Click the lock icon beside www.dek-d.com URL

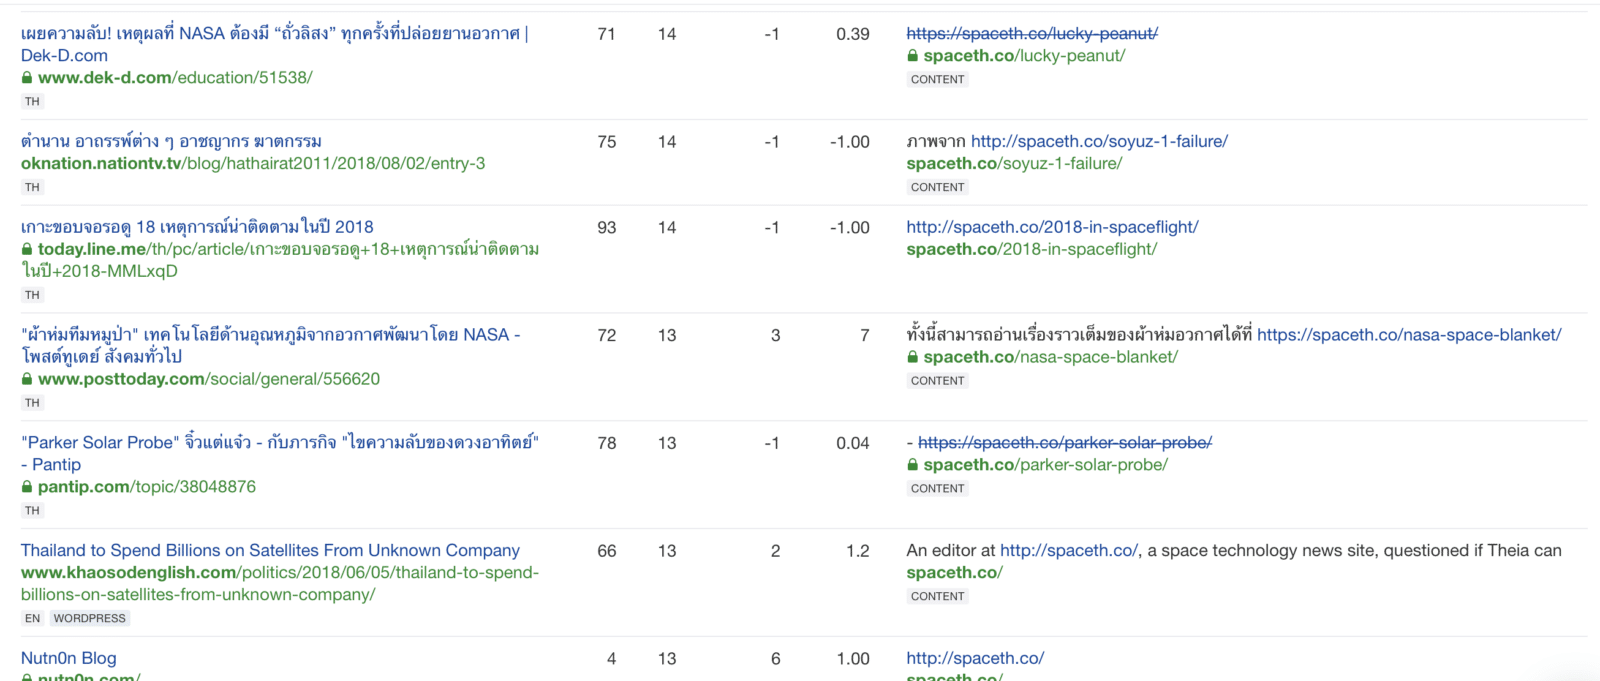pyautogui.click(x=27, y=78)
